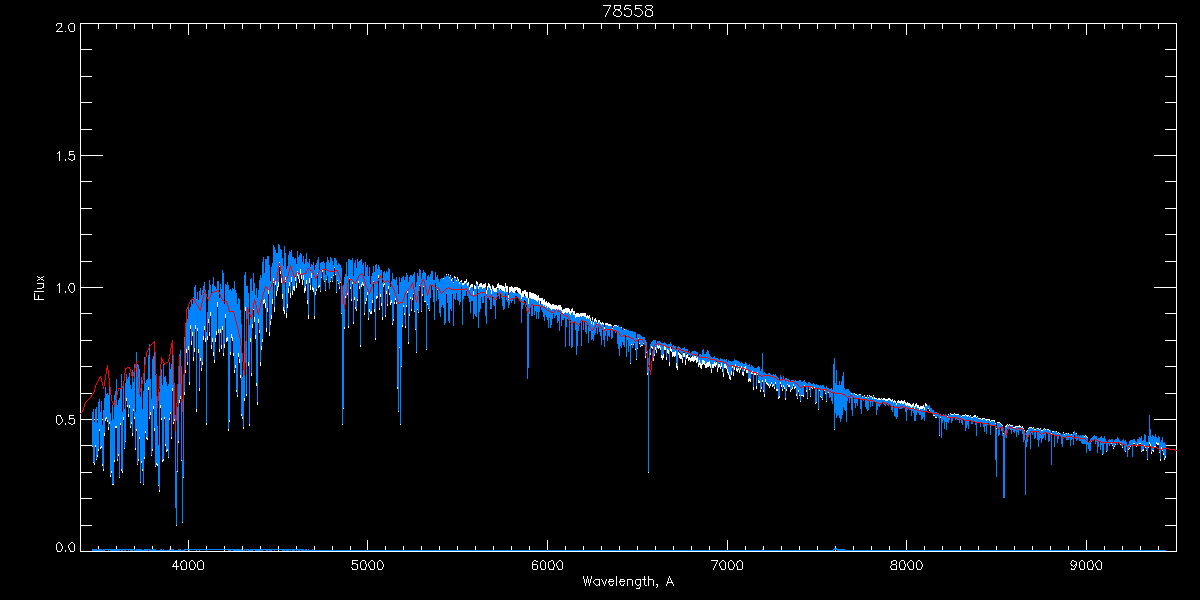Screen dimensions: 1200x600
Task: Select the 2.0 tick label on y-axis
Action: (66, 27)
